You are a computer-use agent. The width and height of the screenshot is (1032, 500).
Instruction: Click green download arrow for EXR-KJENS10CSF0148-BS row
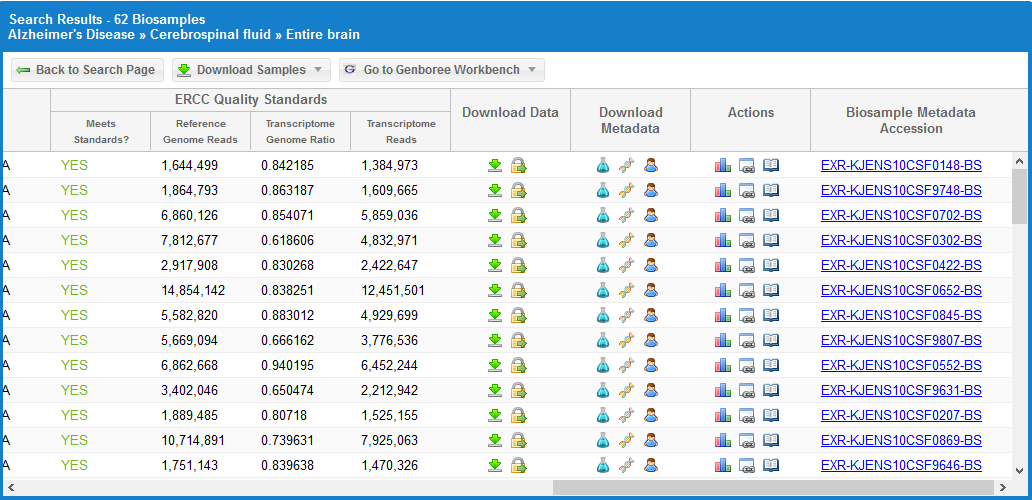pyautogui.click(x=495, y=165)
